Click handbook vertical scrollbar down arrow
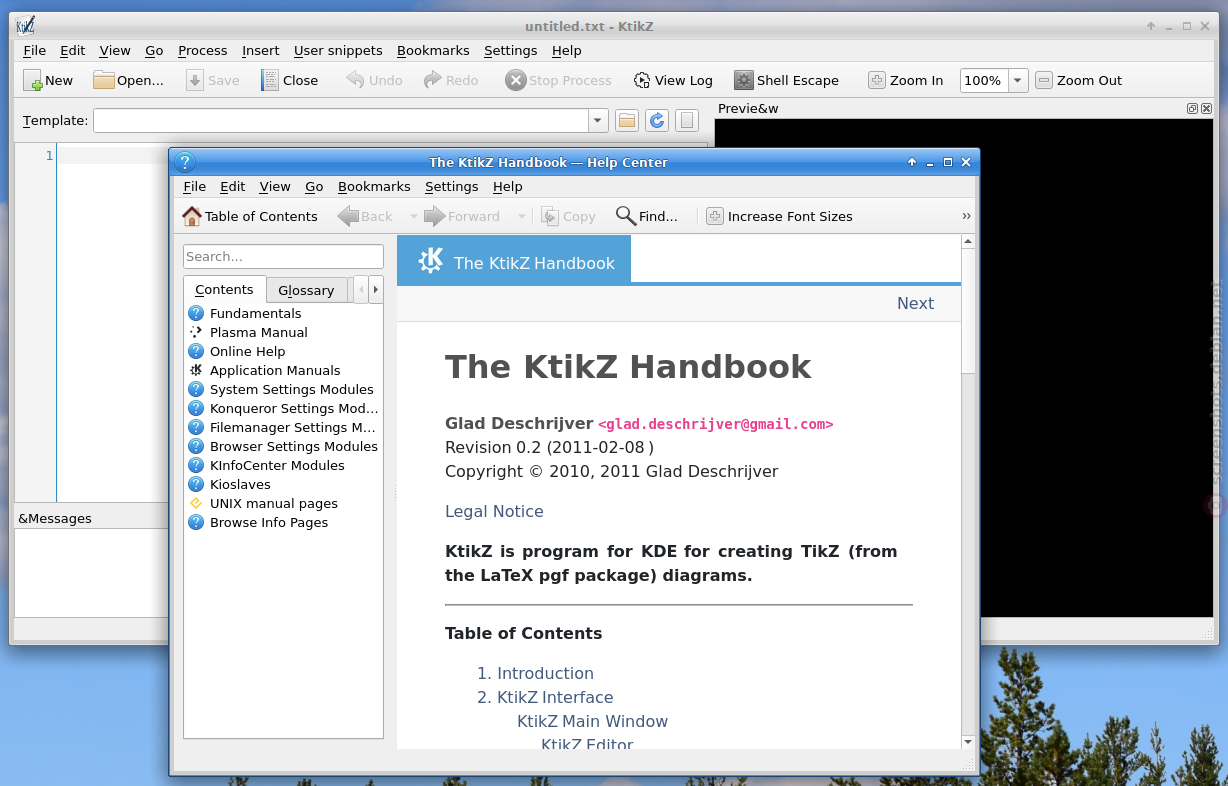This screenshot has width=1228, height=786. click(967, 741)
